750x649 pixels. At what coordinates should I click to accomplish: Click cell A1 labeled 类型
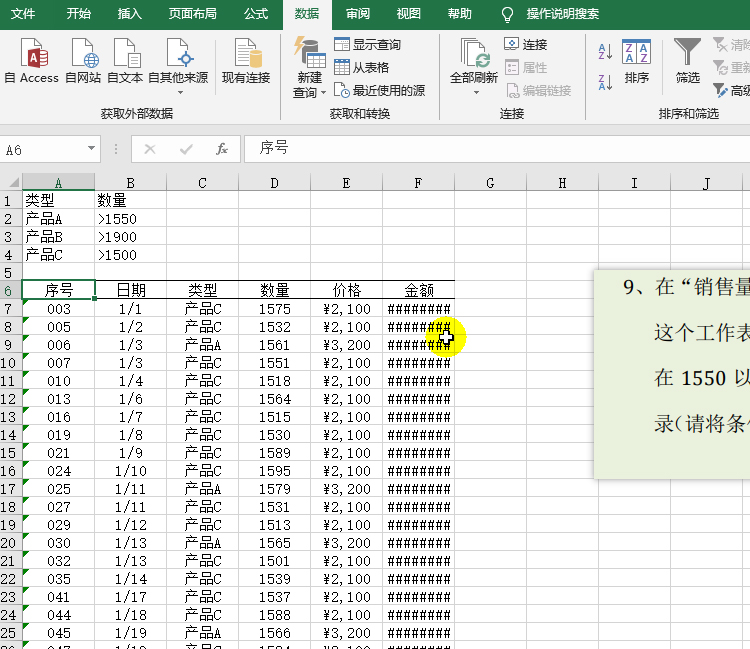58,200
